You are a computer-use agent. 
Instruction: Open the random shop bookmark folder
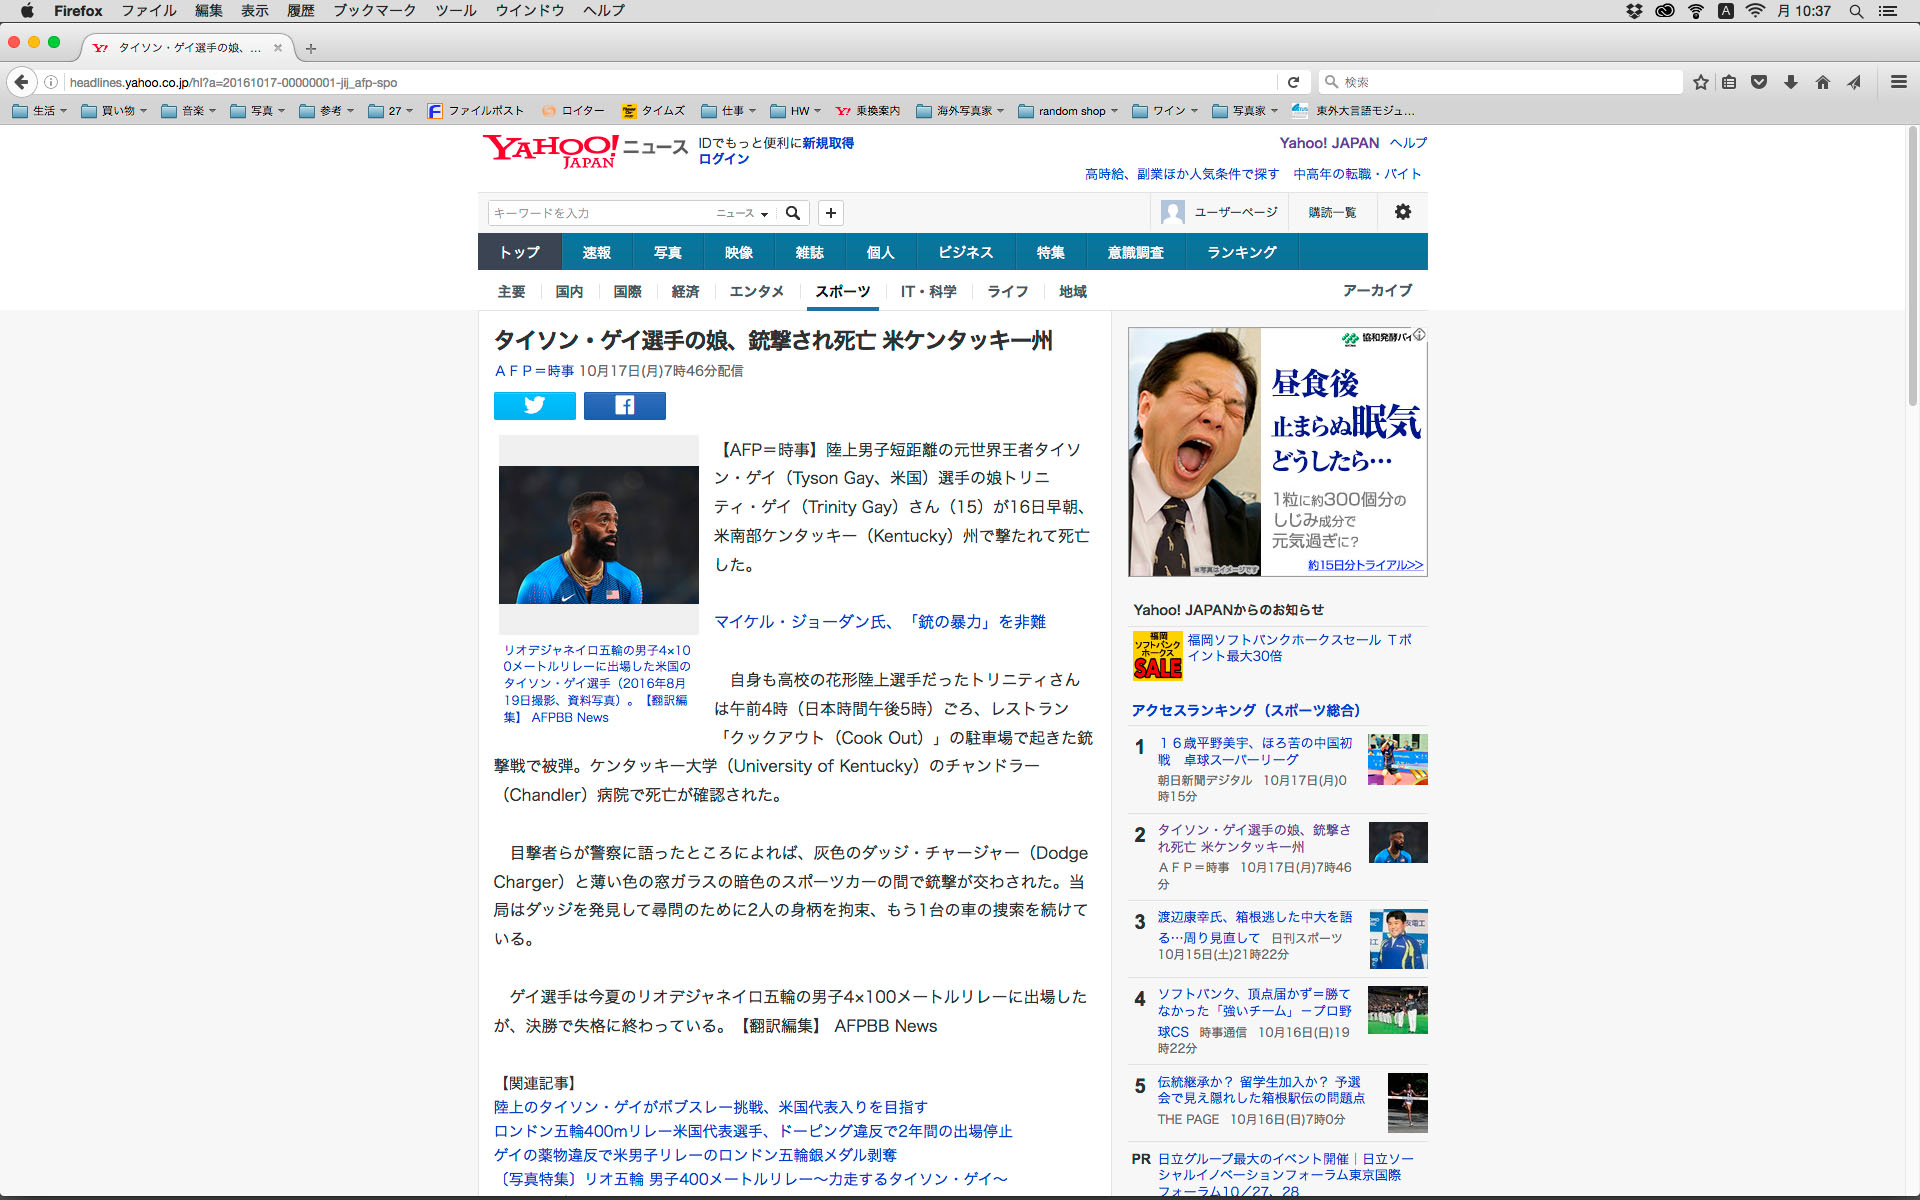[x=1070, y=111]
